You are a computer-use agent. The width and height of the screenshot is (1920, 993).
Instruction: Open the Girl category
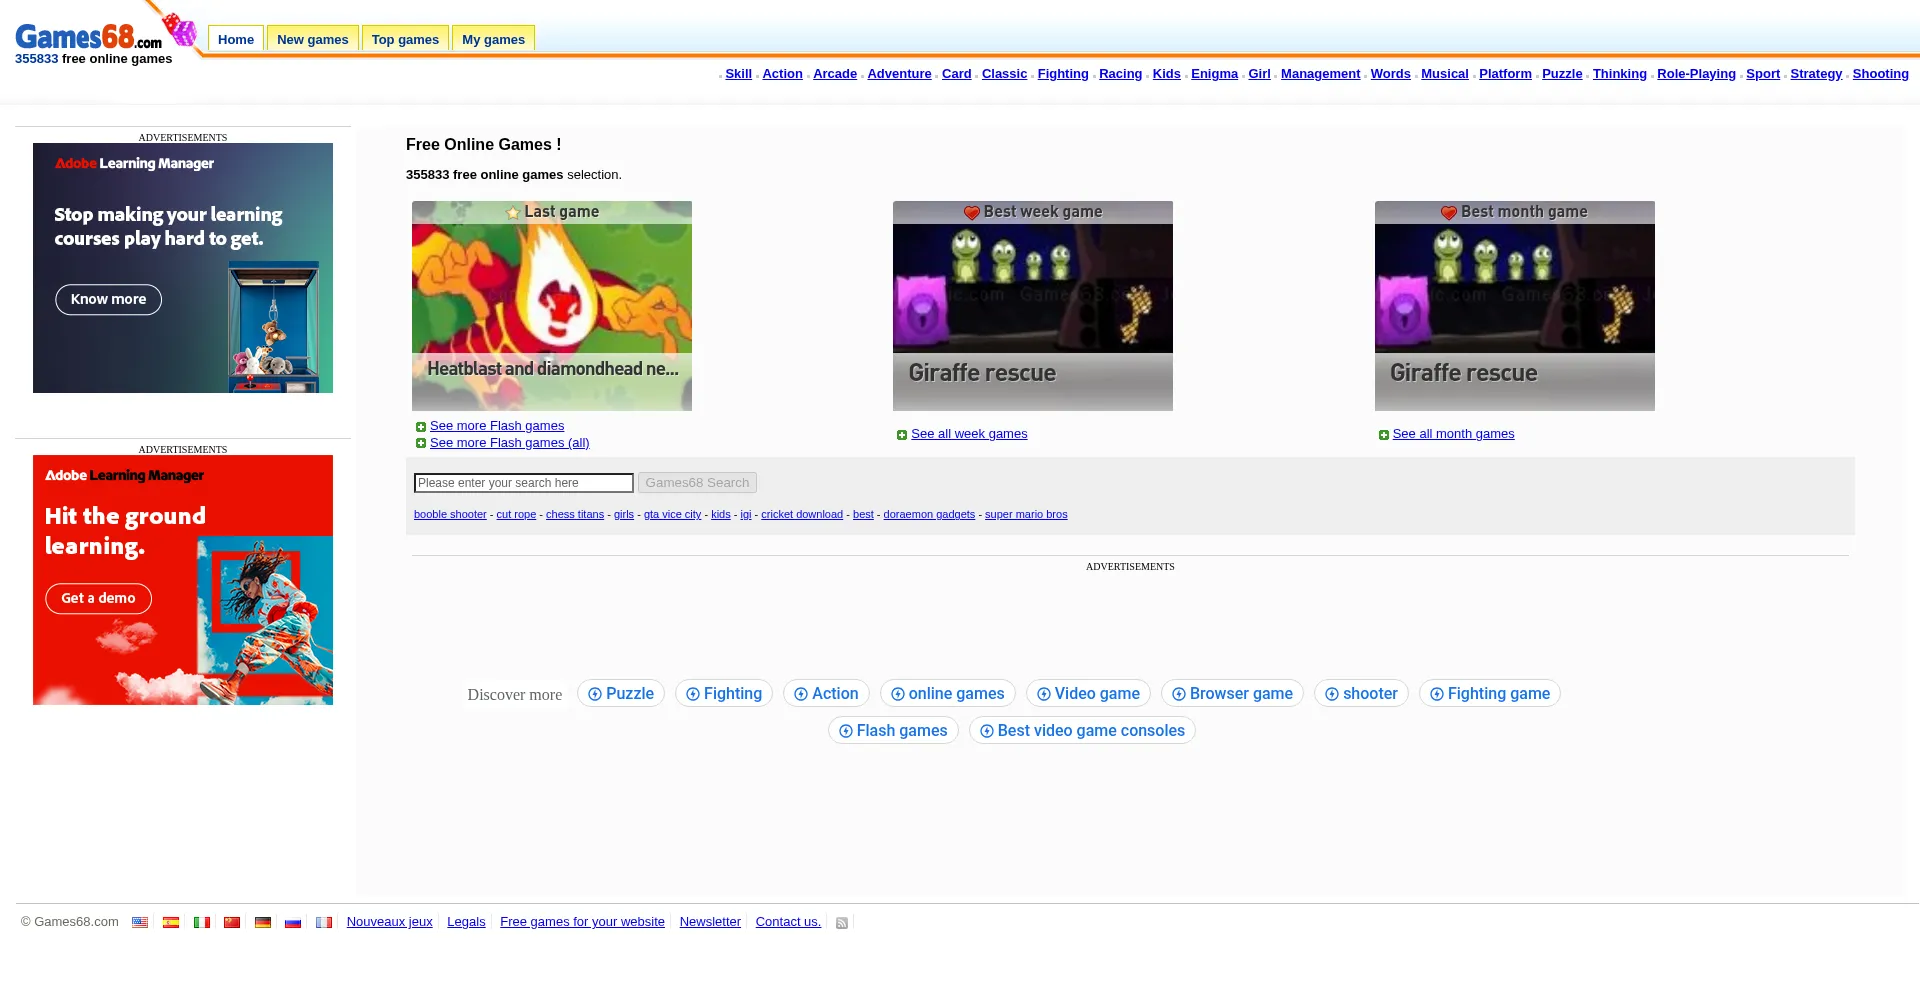(1259, 74)
